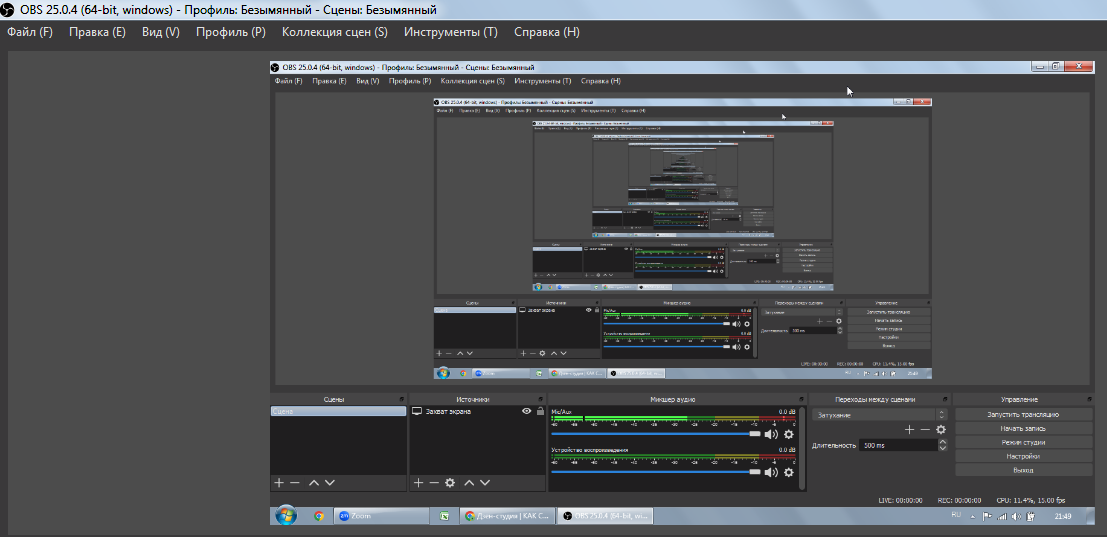Mute Mic/Aux via speaker icon in the largest audio mixer
This screenshot has width=1107, height=537.
coord(771,434)
